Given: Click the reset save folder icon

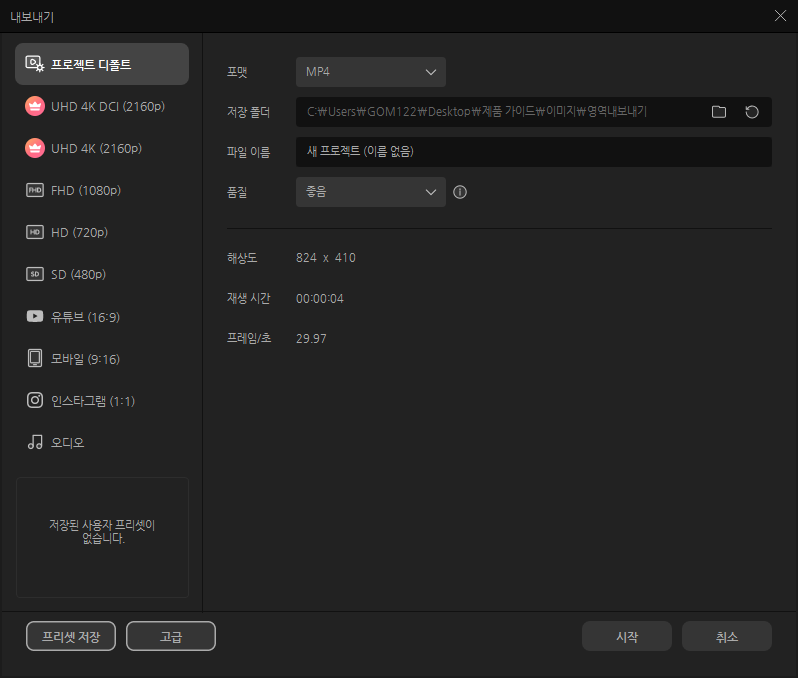Looking at the screenshot, I should coord(752,112).
